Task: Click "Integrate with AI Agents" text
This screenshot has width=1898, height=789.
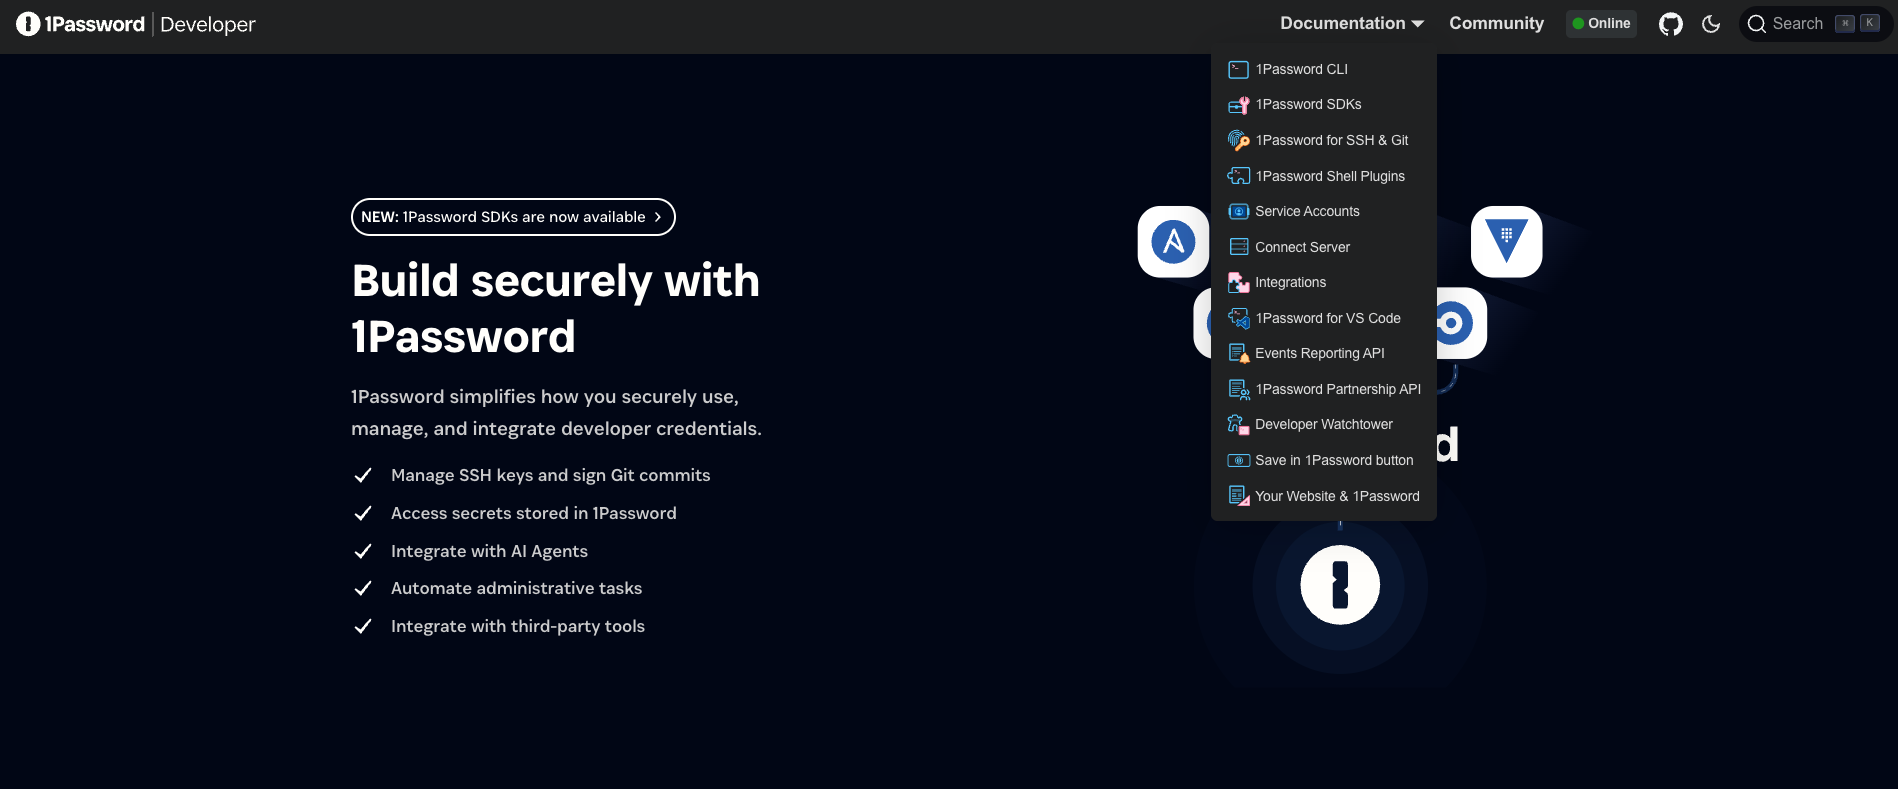Action: pyautogui.click(x=489, y=551)
